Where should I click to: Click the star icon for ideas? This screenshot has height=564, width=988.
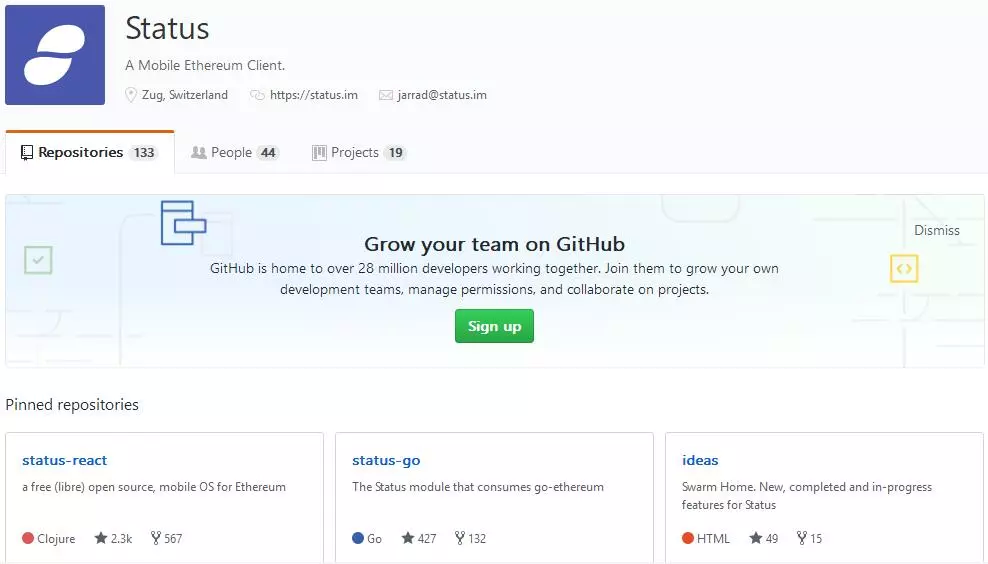pyautogui.click(x=755, y=538)
